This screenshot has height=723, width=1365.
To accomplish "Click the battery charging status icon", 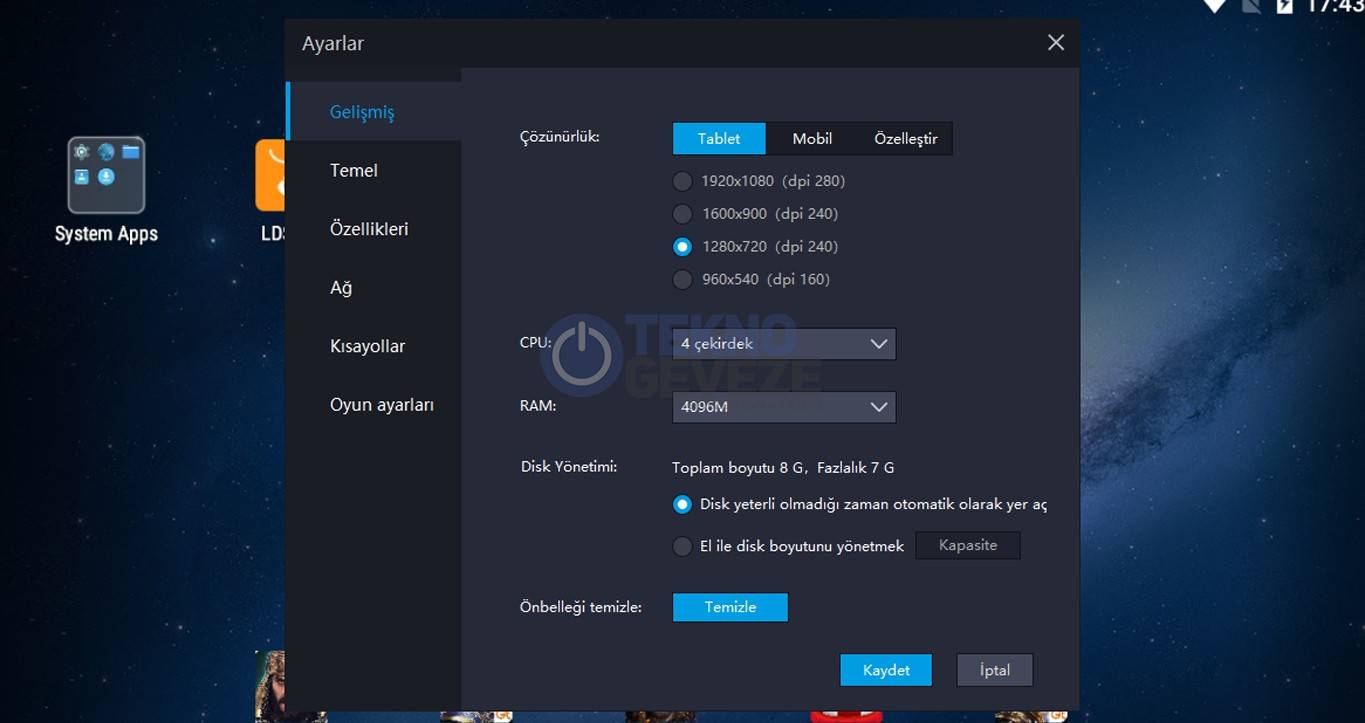I will tap(1285, 6).
